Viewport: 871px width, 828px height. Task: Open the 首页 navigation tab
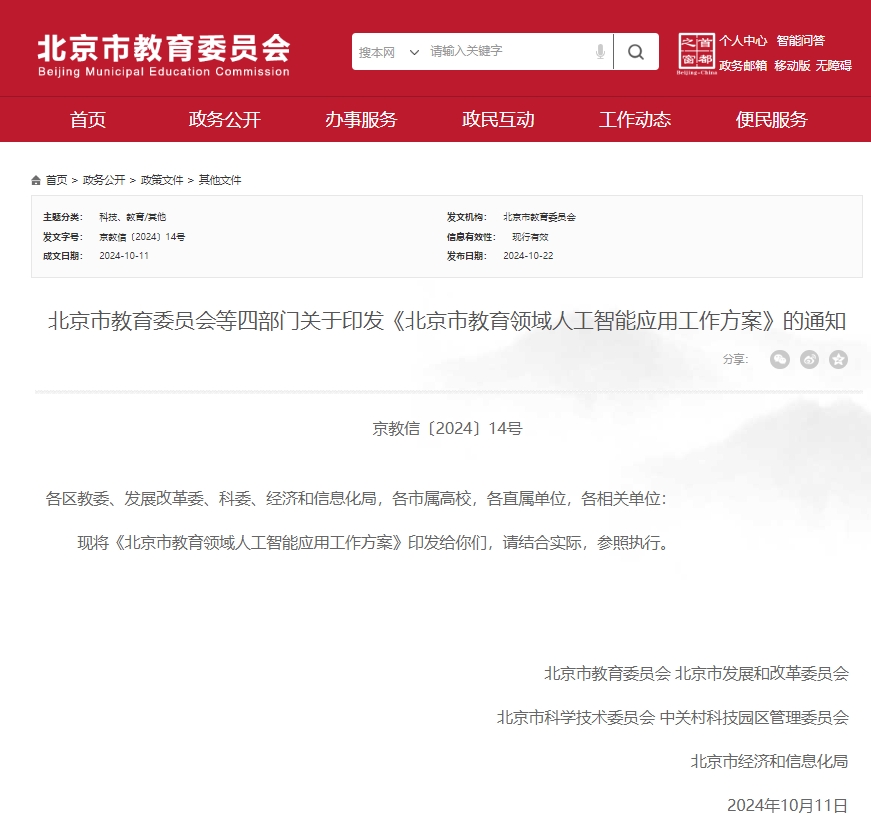pos(88,120)
